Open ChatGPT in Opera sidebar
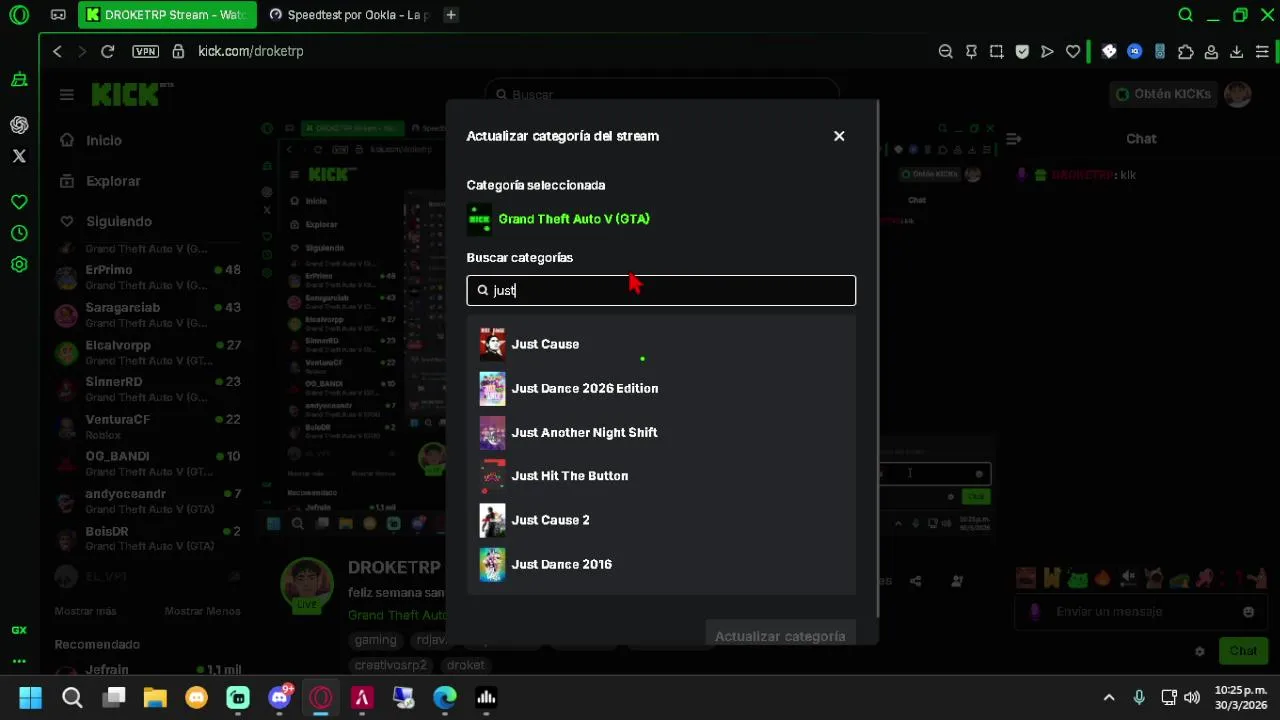 (x=19, y=125)
